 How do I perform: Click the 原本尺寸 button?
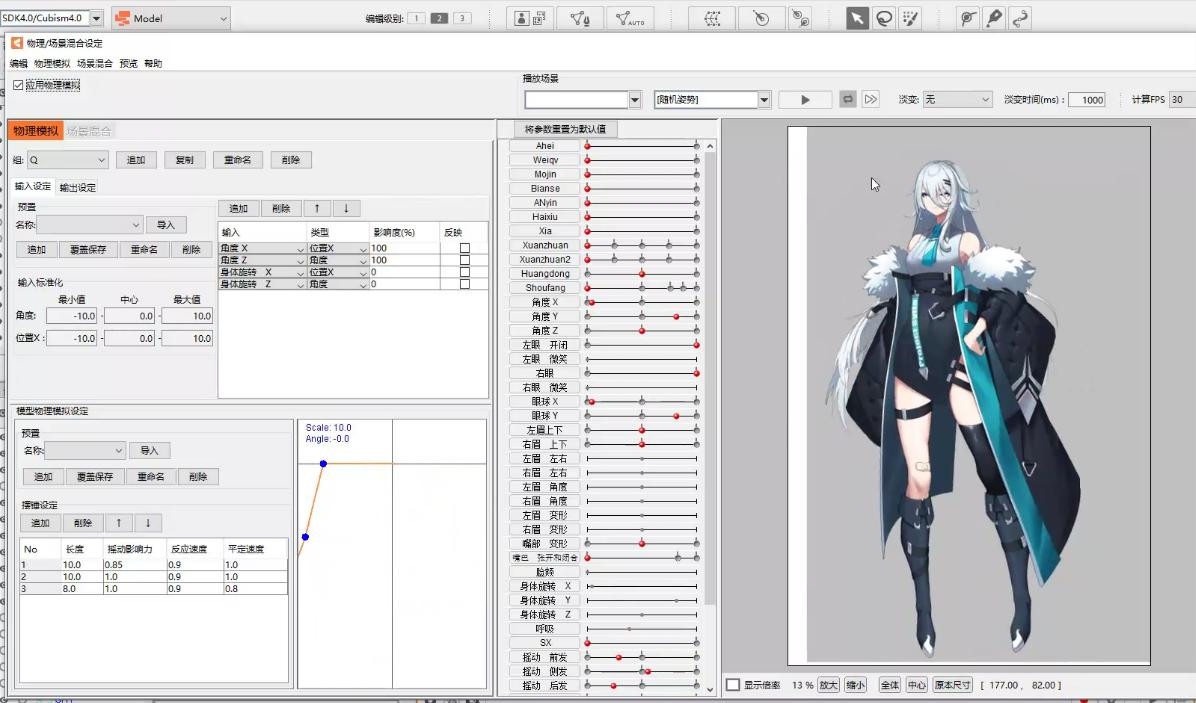coord(953,685)
